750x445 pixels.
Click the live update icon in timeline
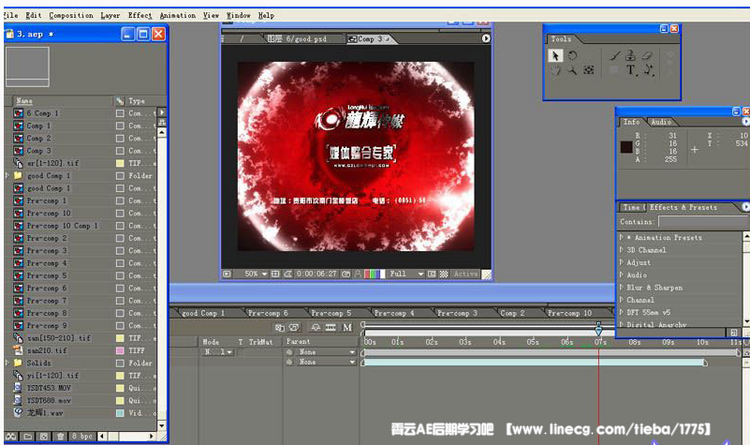[279, 327]
